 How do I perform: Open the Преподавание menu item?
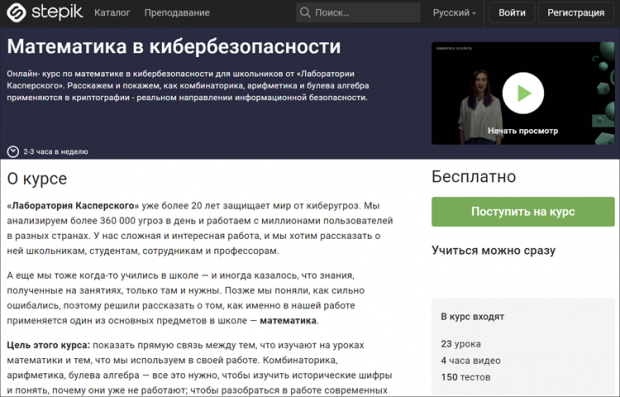coord(177,13)
